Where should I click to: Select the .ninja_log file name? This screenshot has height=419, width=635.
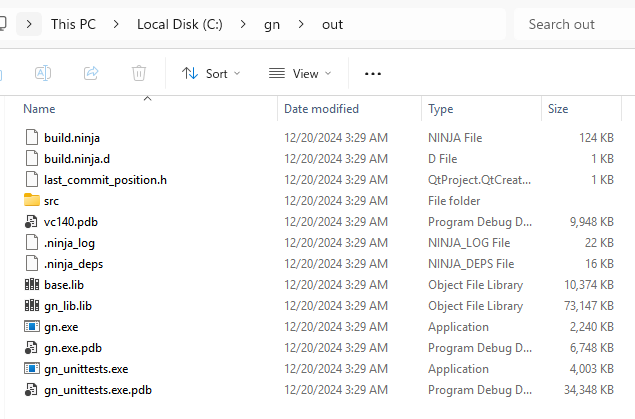[69, 243]
